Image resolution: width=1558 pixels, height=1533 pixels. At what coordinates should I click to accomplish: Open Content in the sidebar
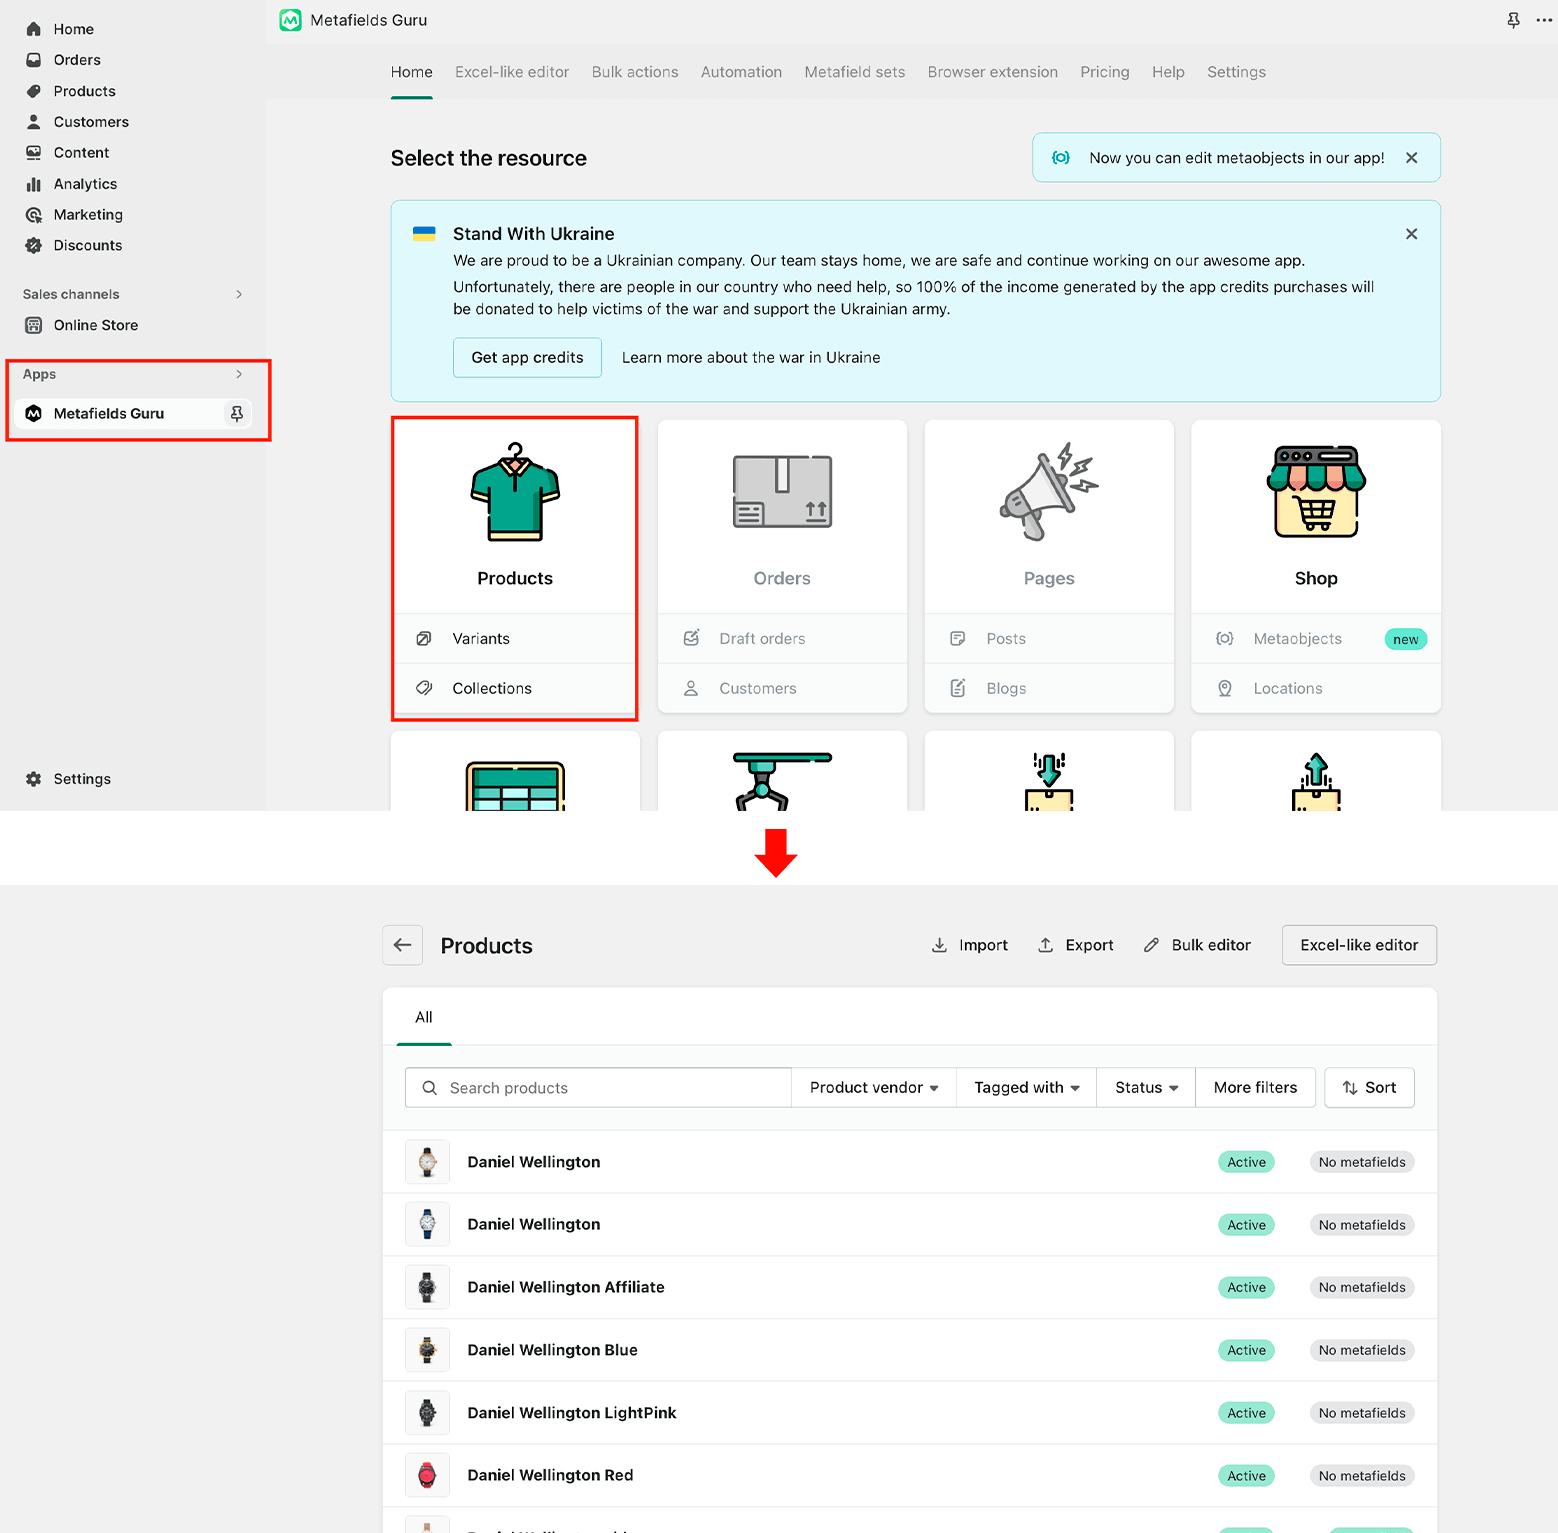(x=81, y=153)
